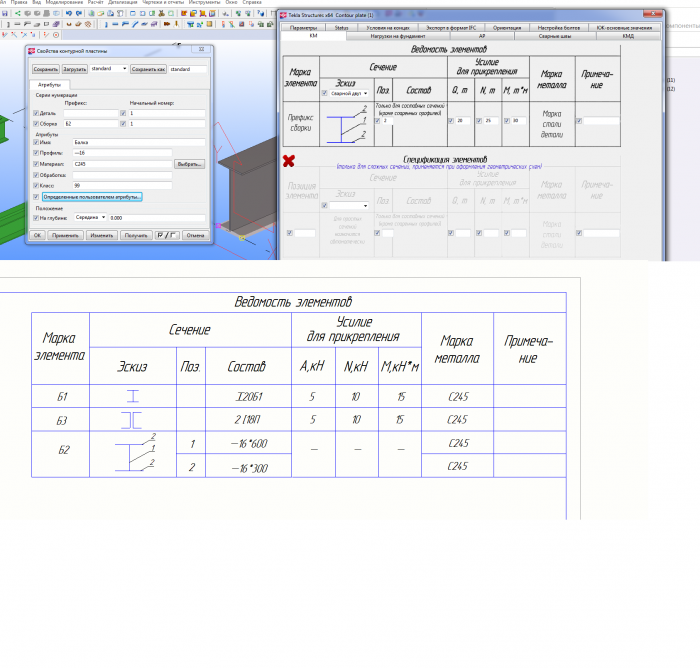Click the green share icon in toolbar

point(18,13)
